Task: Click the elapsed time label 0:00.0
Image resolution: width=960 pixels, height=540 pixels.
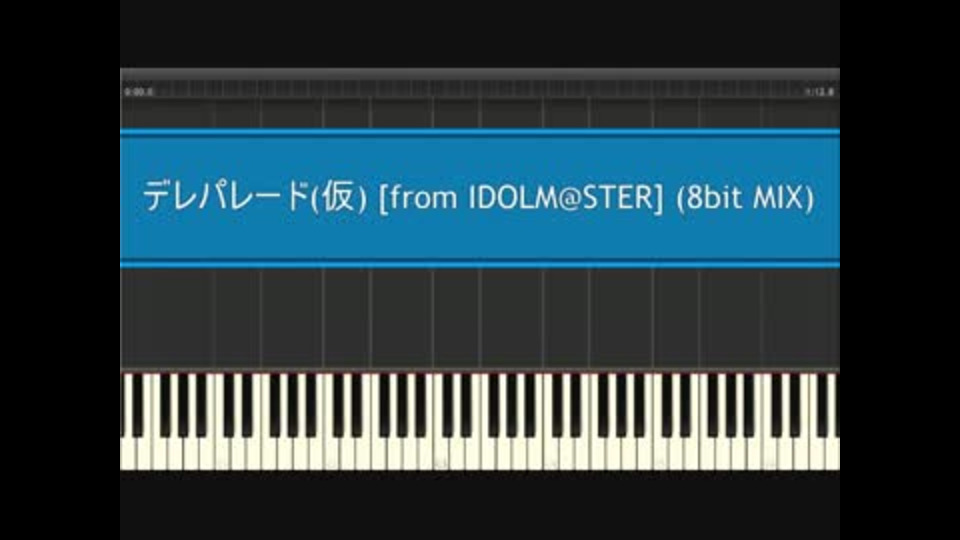Action: [139, 92]
